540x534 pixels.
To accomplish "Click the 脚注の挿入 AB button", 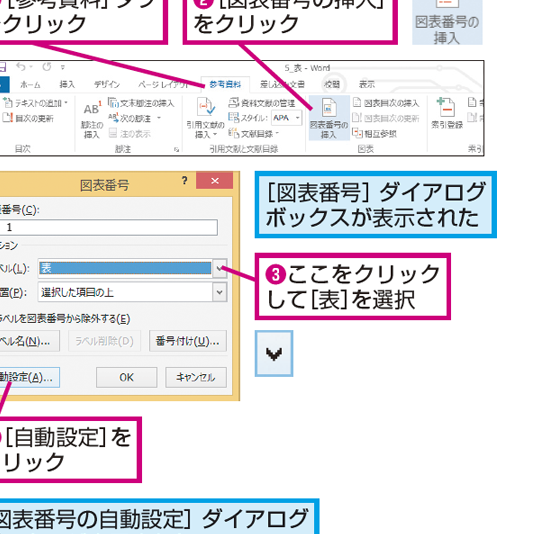I will click(x=92, y=119).
